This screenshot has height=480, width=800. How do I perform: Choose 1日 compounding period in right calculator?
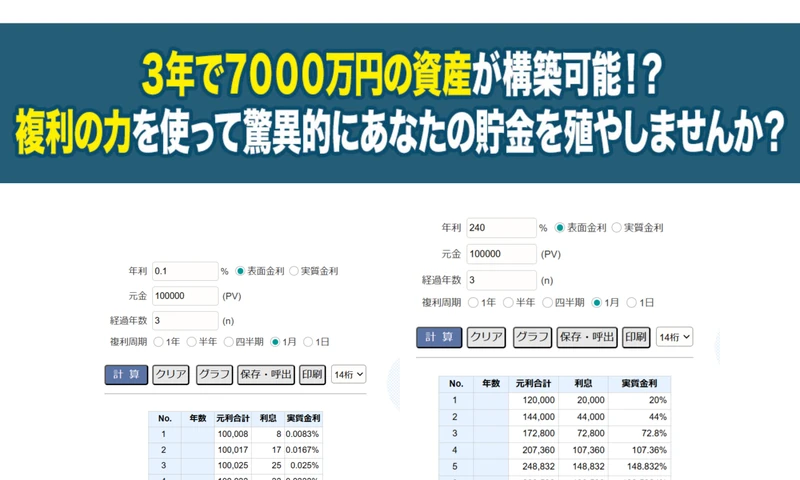coord(632,302)
